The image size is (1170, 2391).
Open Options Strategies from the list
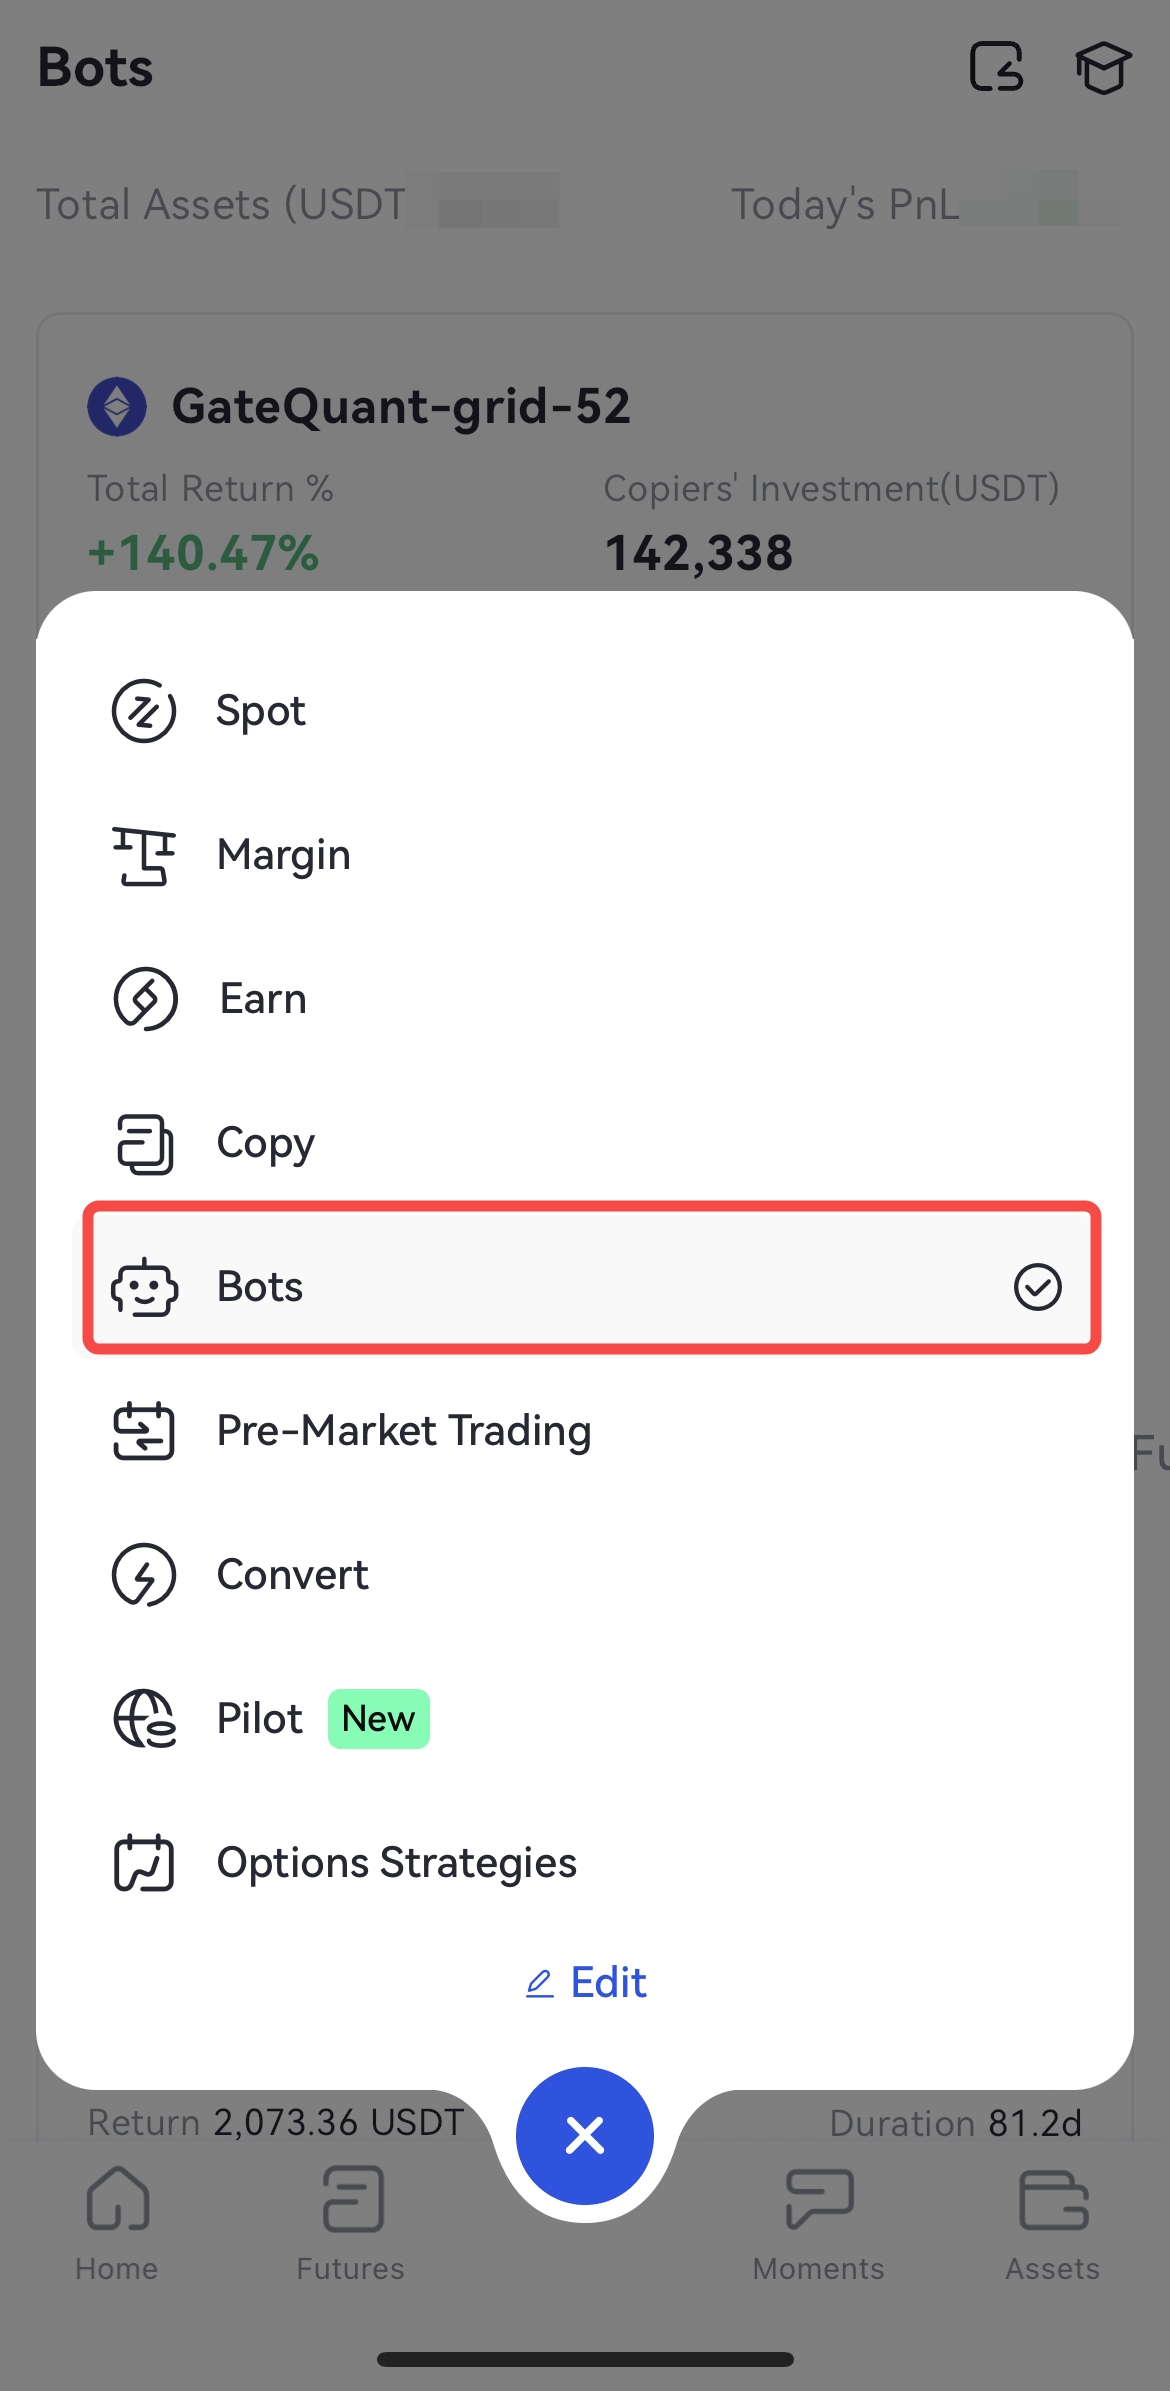point(397,1863)
